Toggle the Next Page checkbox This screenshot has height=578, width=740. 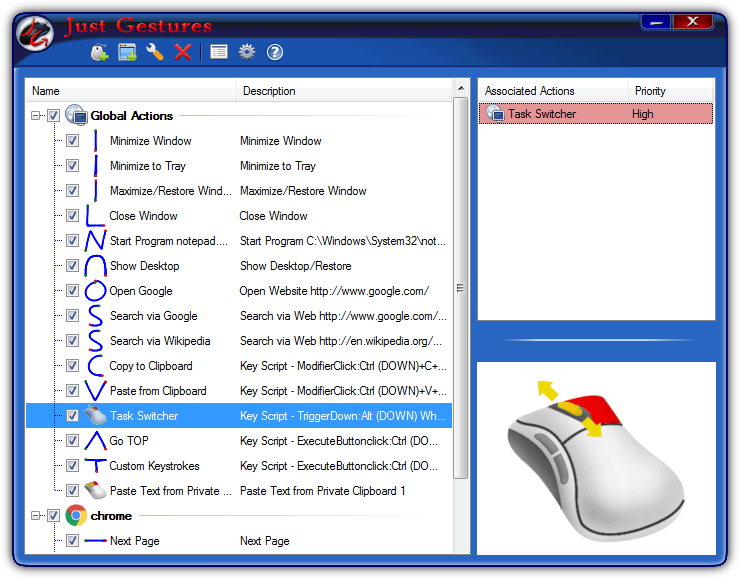pyautogui.click(x=72, y=541)
